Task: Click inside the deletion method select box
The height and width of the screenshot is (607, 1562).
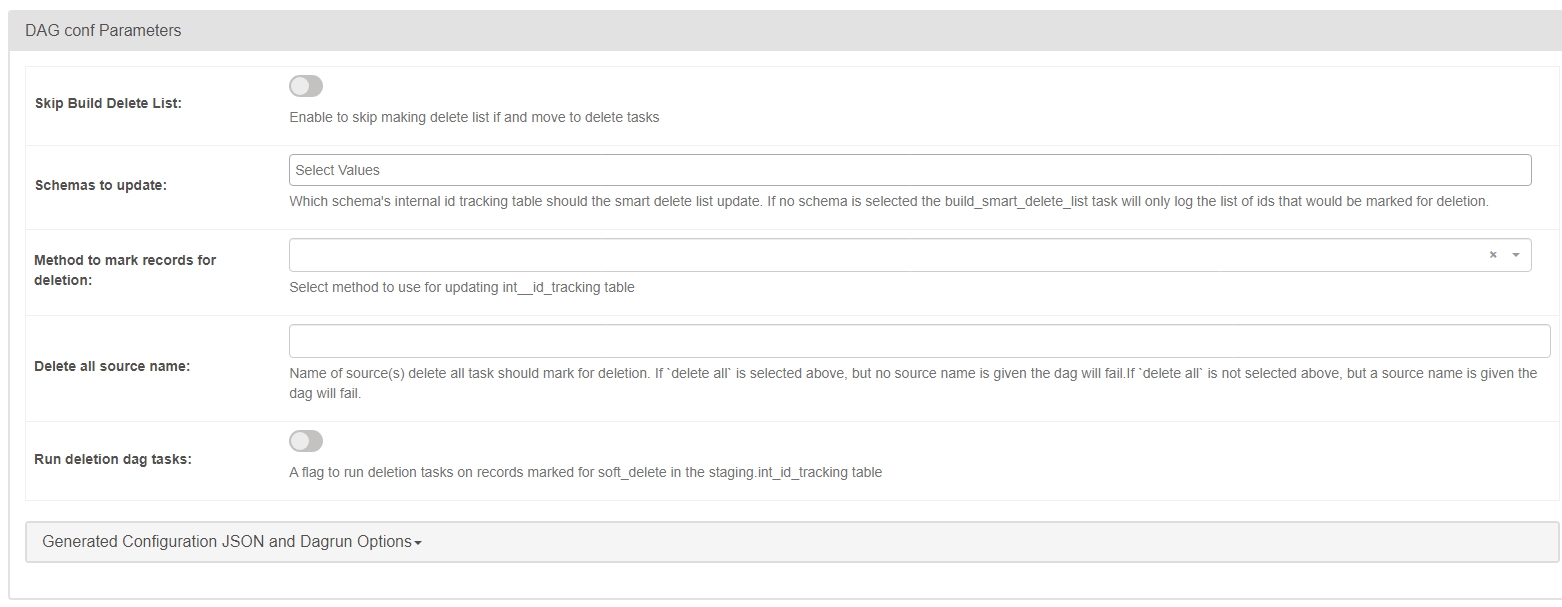Action: click(880, 255)
